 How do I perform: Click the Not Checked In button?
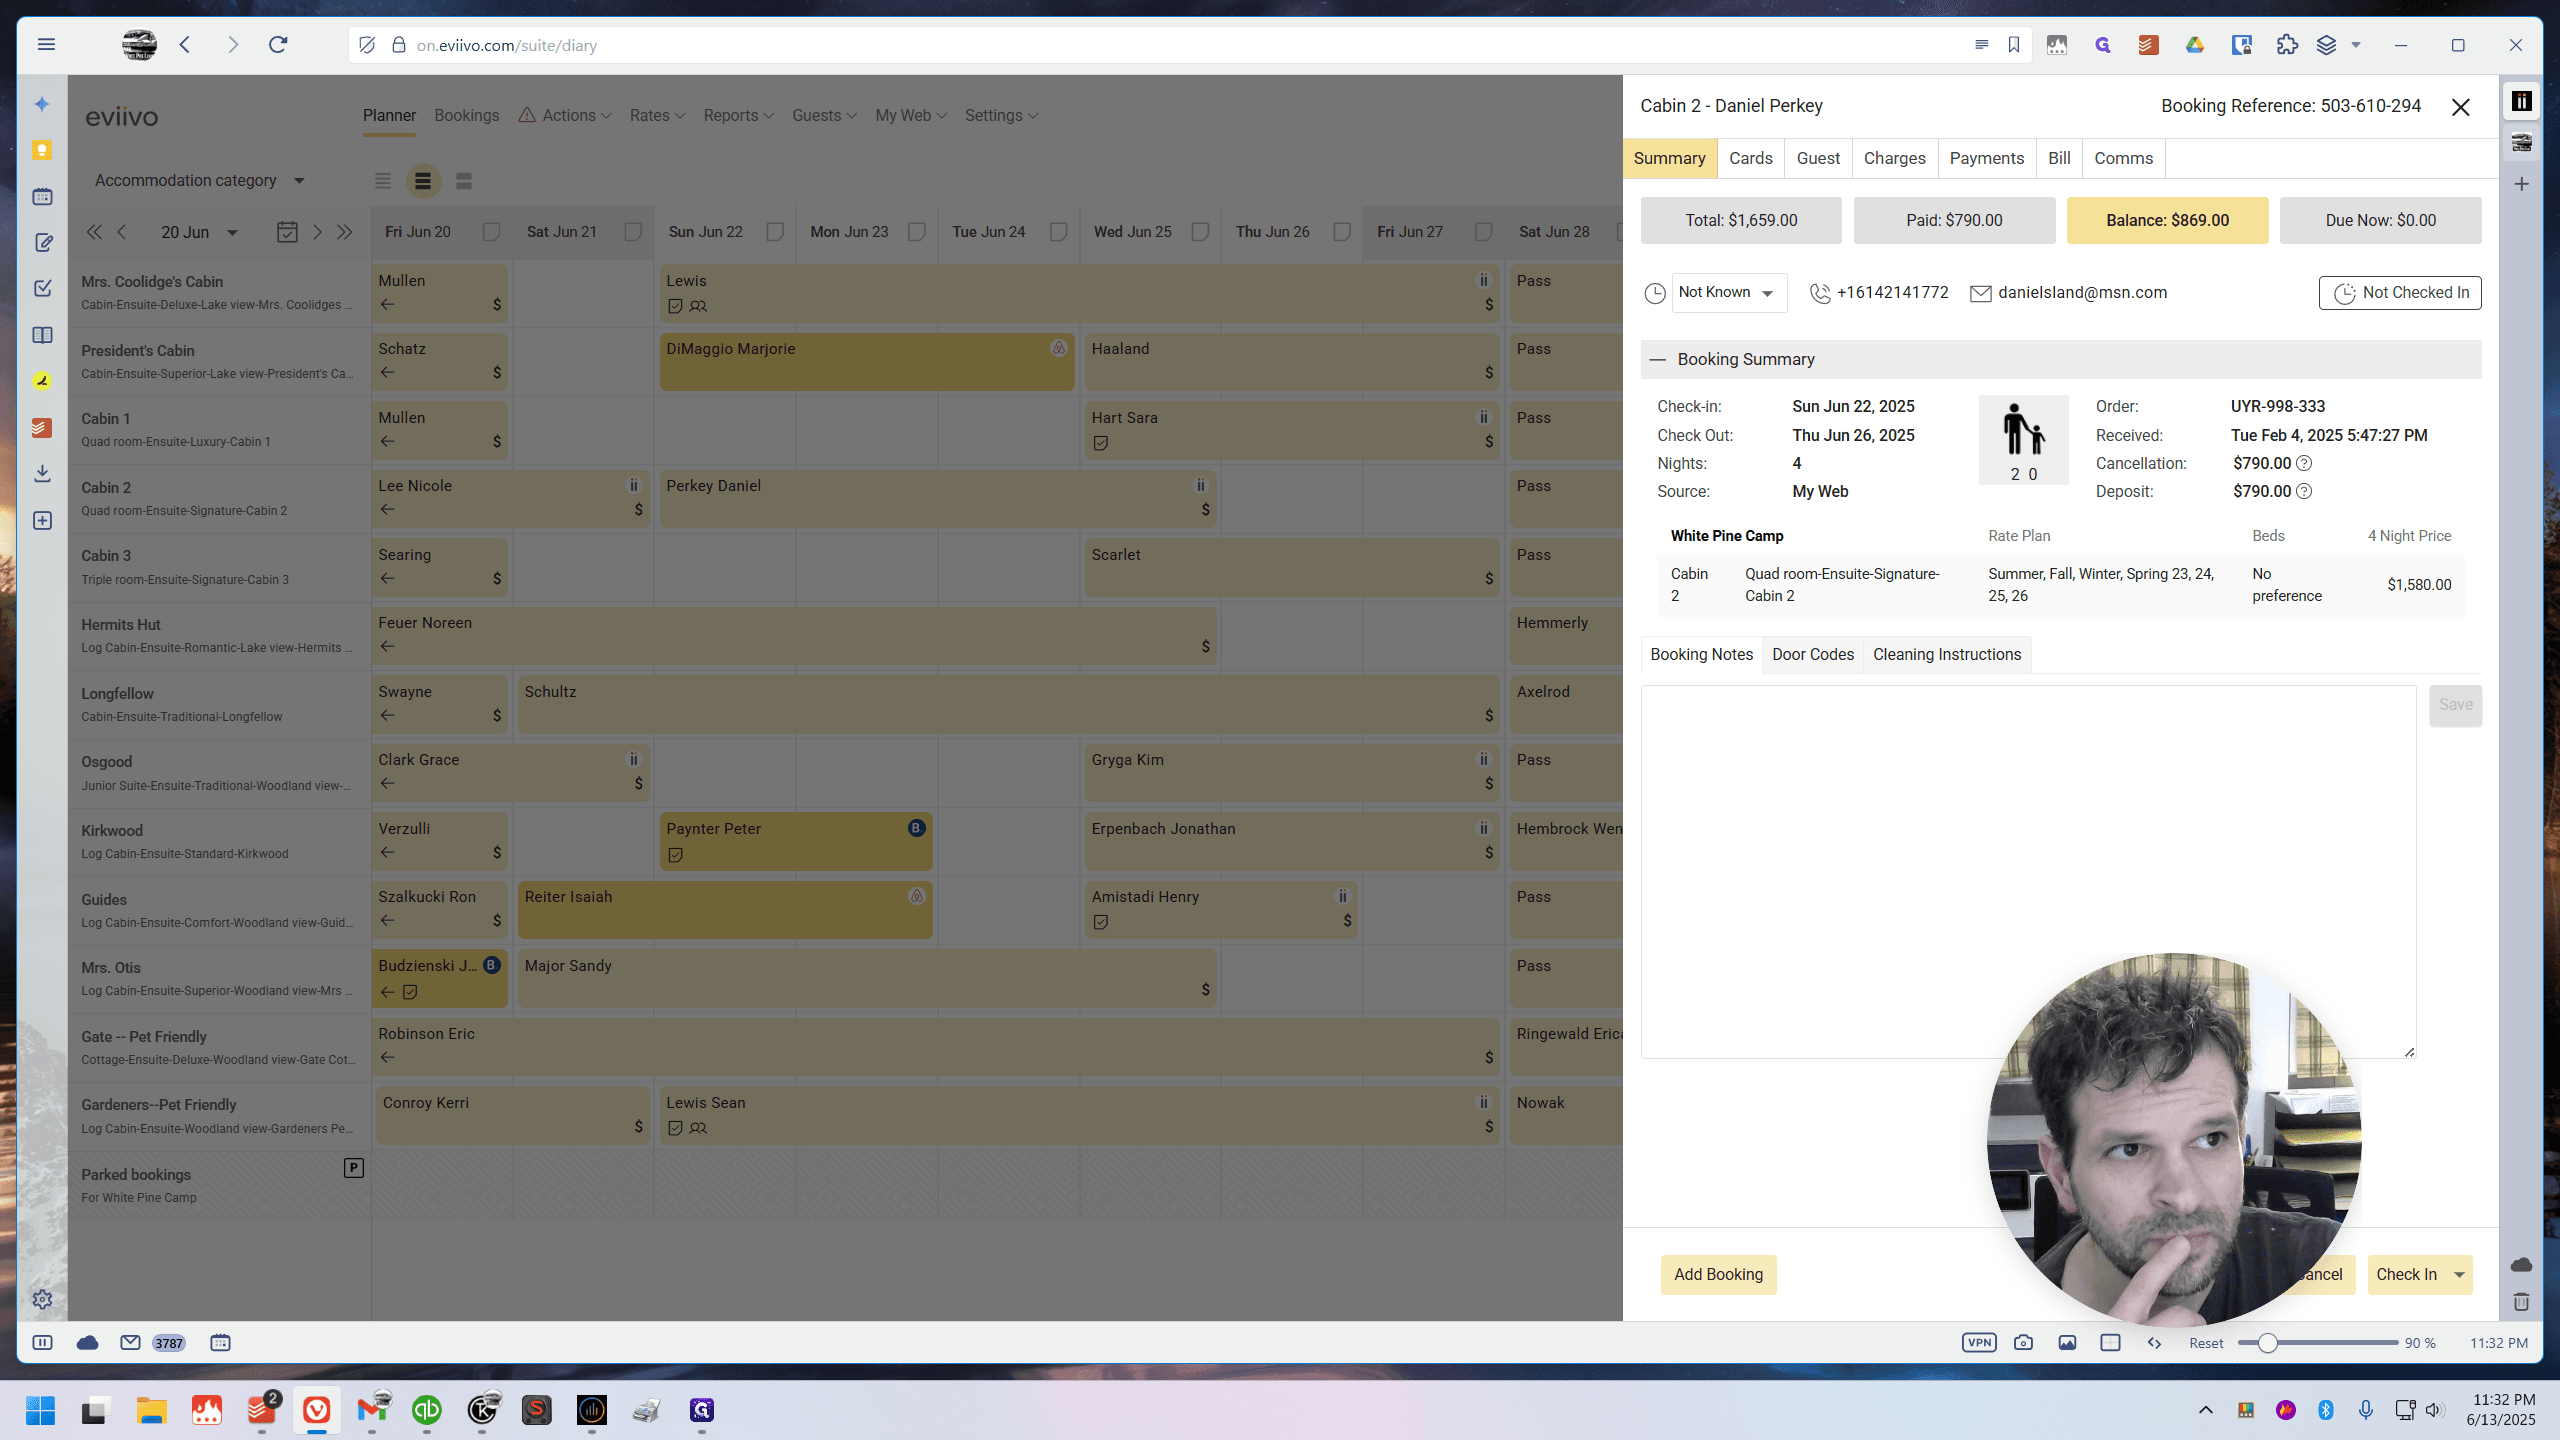click(x=2400, y=293)
